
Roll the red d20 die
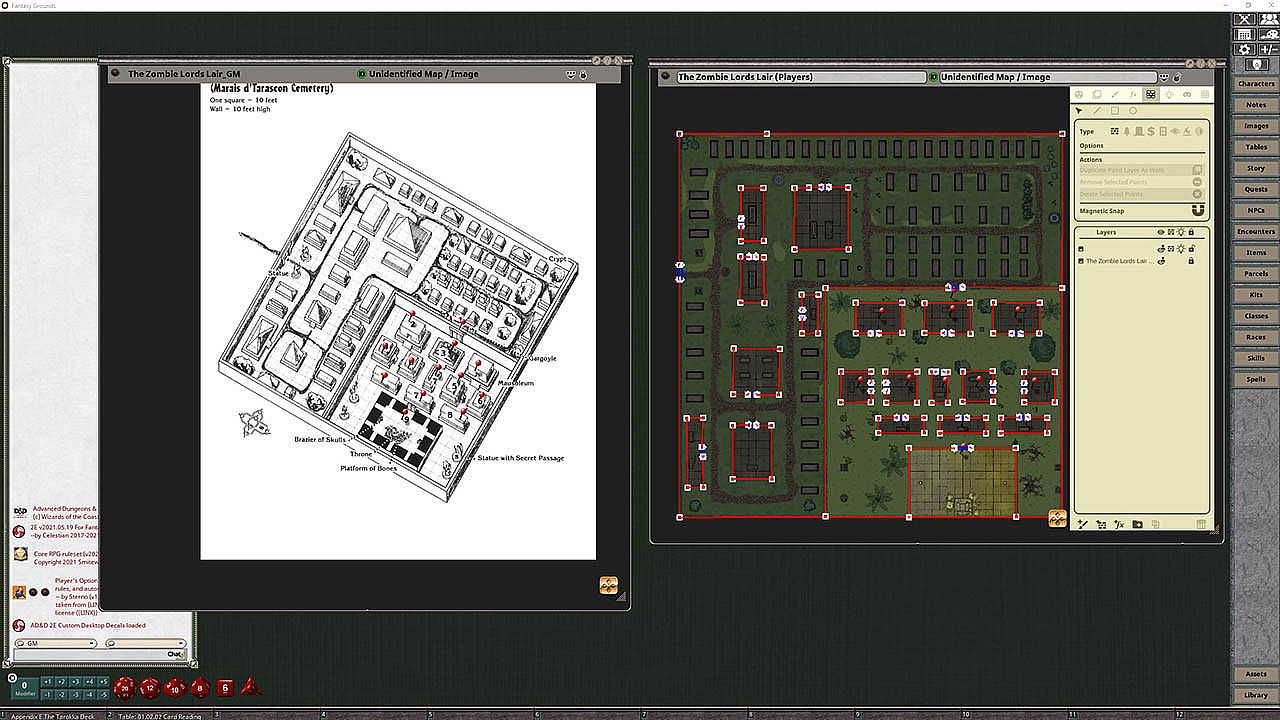[x=124, y=687]
